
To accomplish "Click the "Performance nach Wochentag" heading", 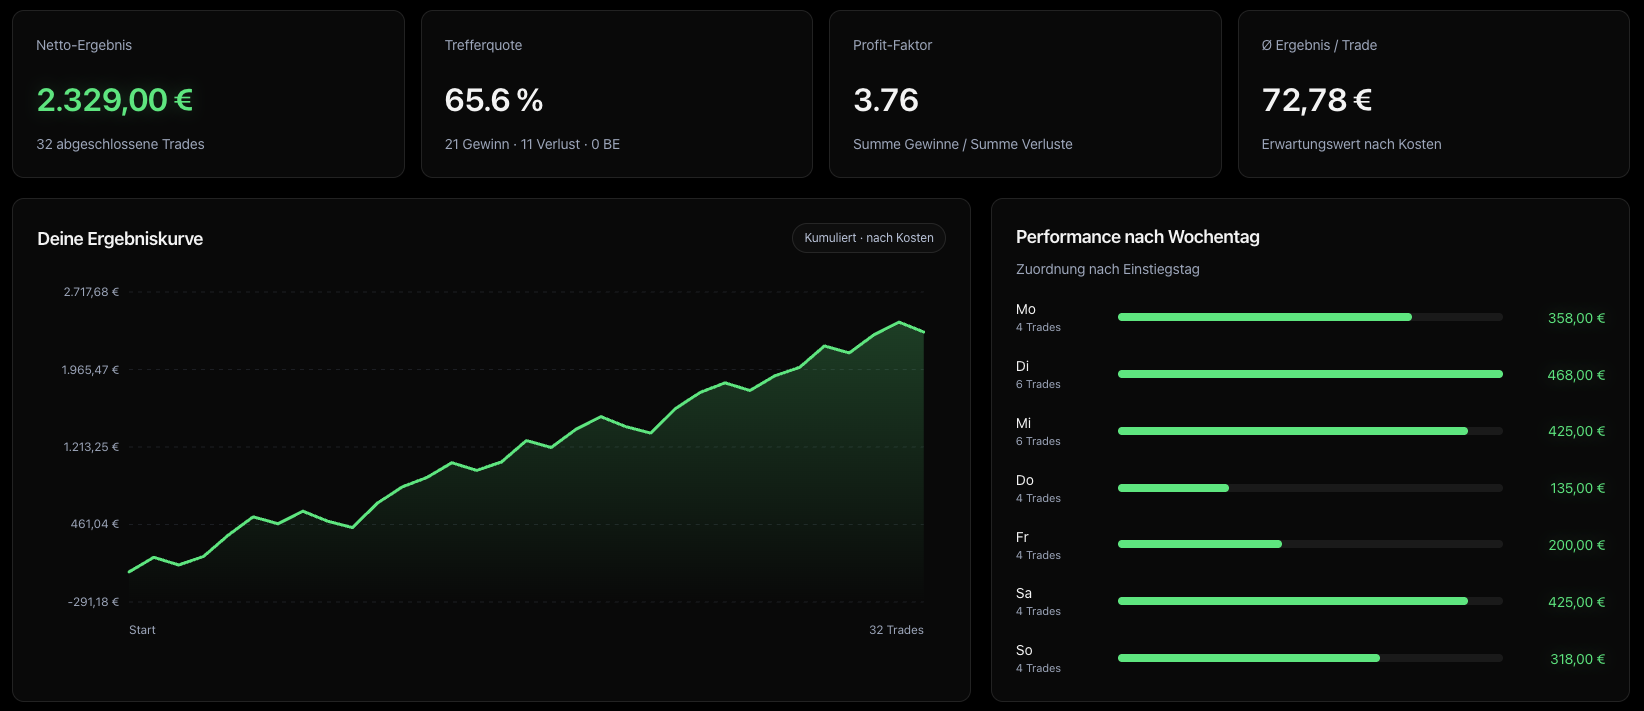I will pos(1138,237).
